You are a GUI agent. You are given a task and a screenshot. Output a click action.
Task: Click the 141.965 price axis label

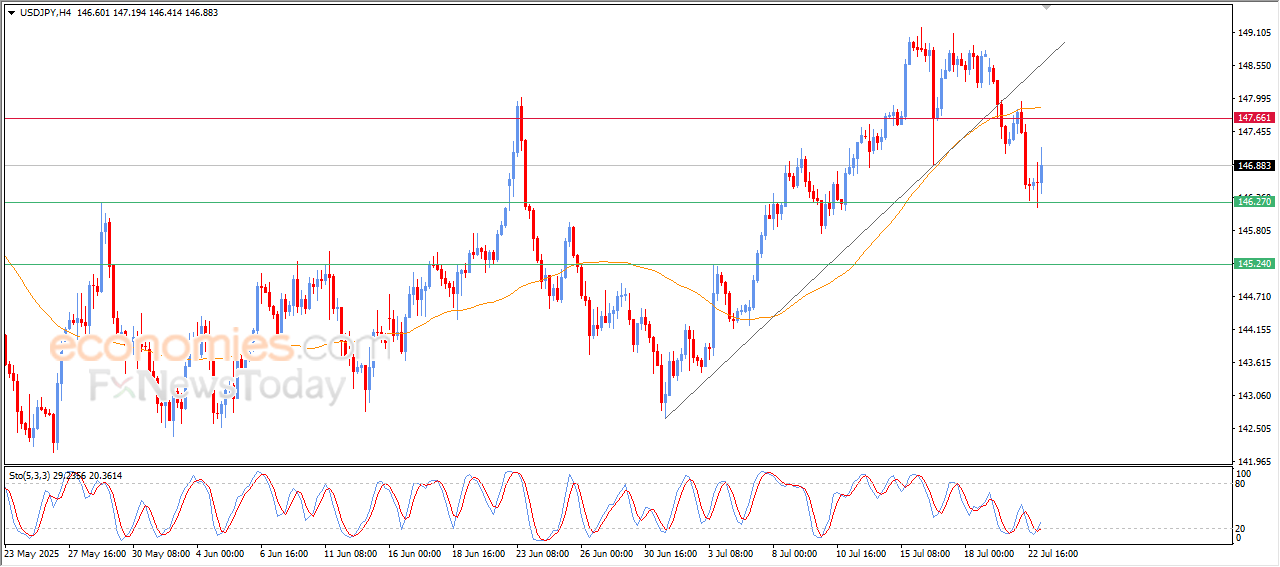click(x=1254, y=461)
